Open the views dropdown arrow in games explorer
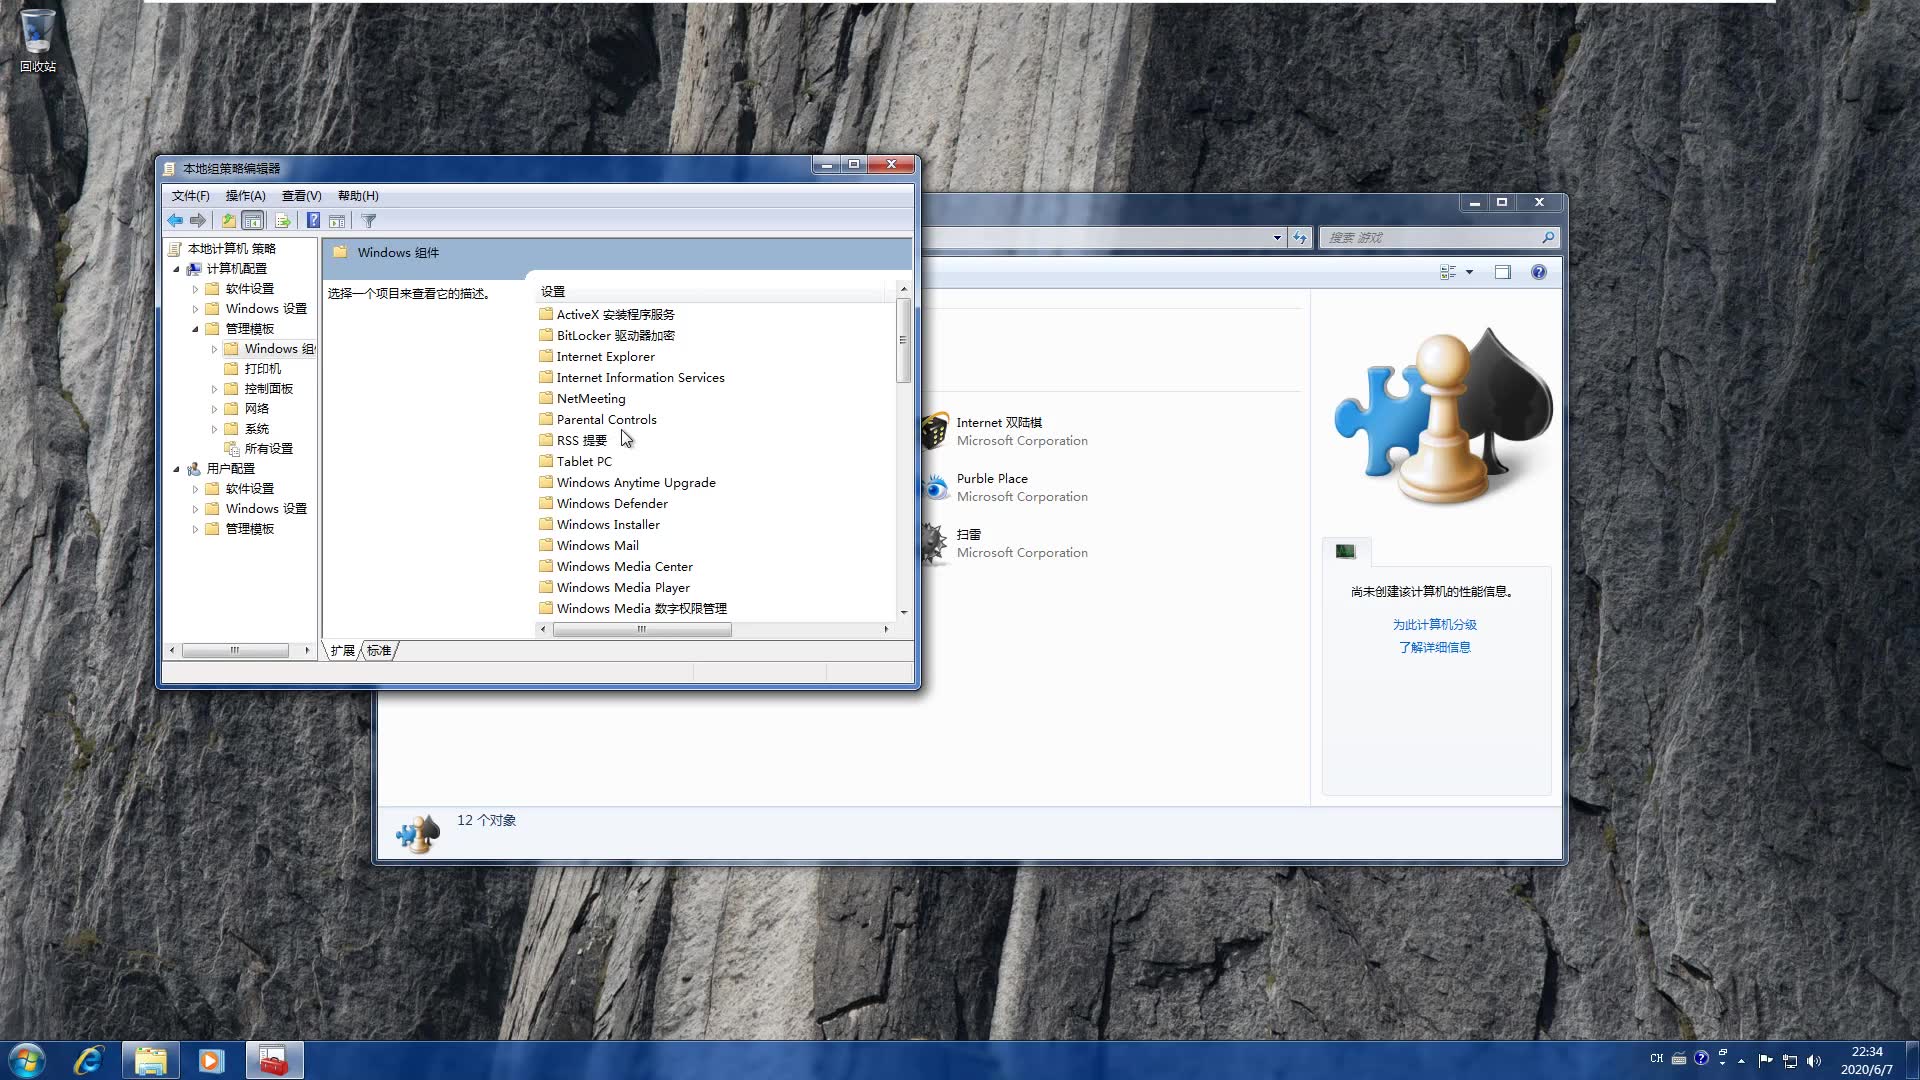 pyautogui.click(x=1468, y=272)
